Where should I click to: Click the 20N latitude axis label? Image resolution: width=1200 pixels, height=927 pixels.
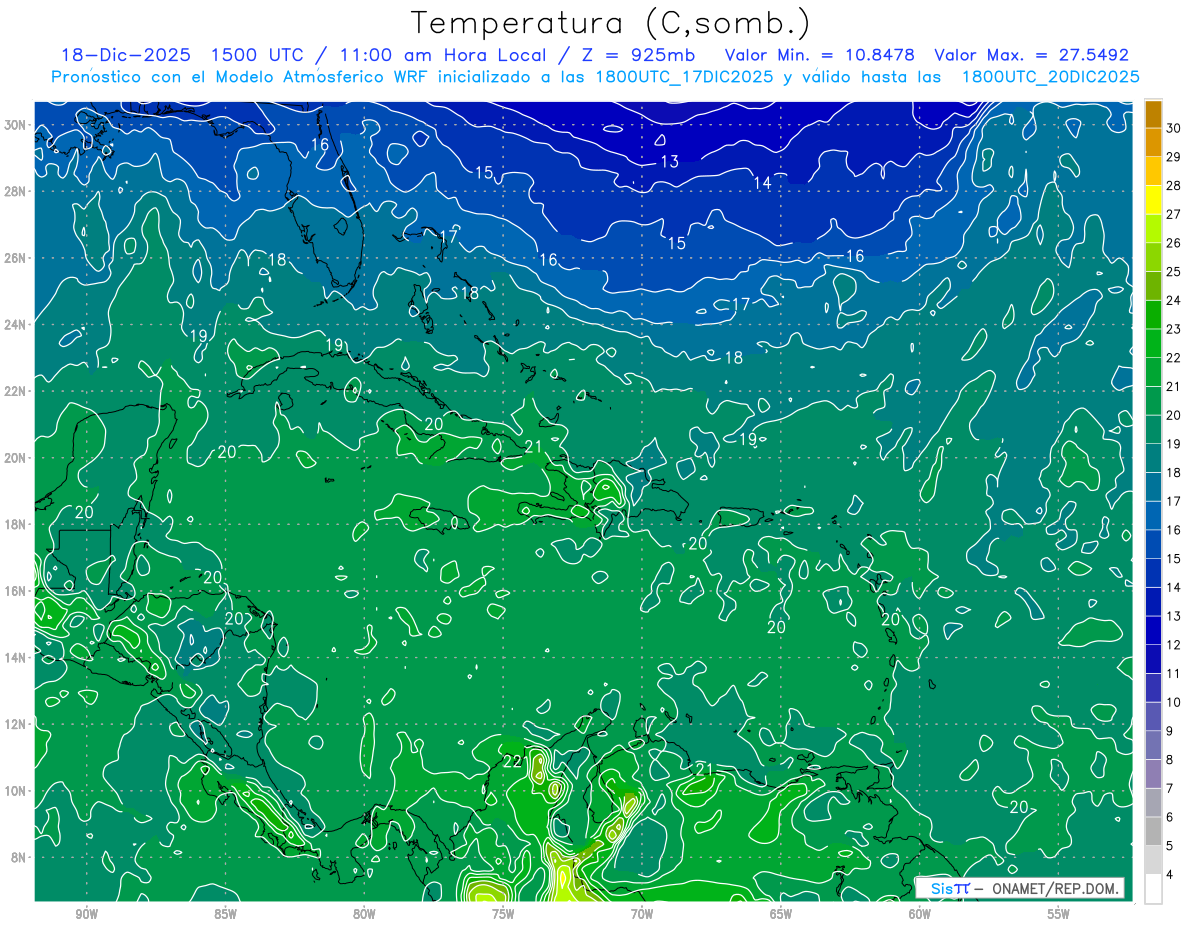click(16, 458)
